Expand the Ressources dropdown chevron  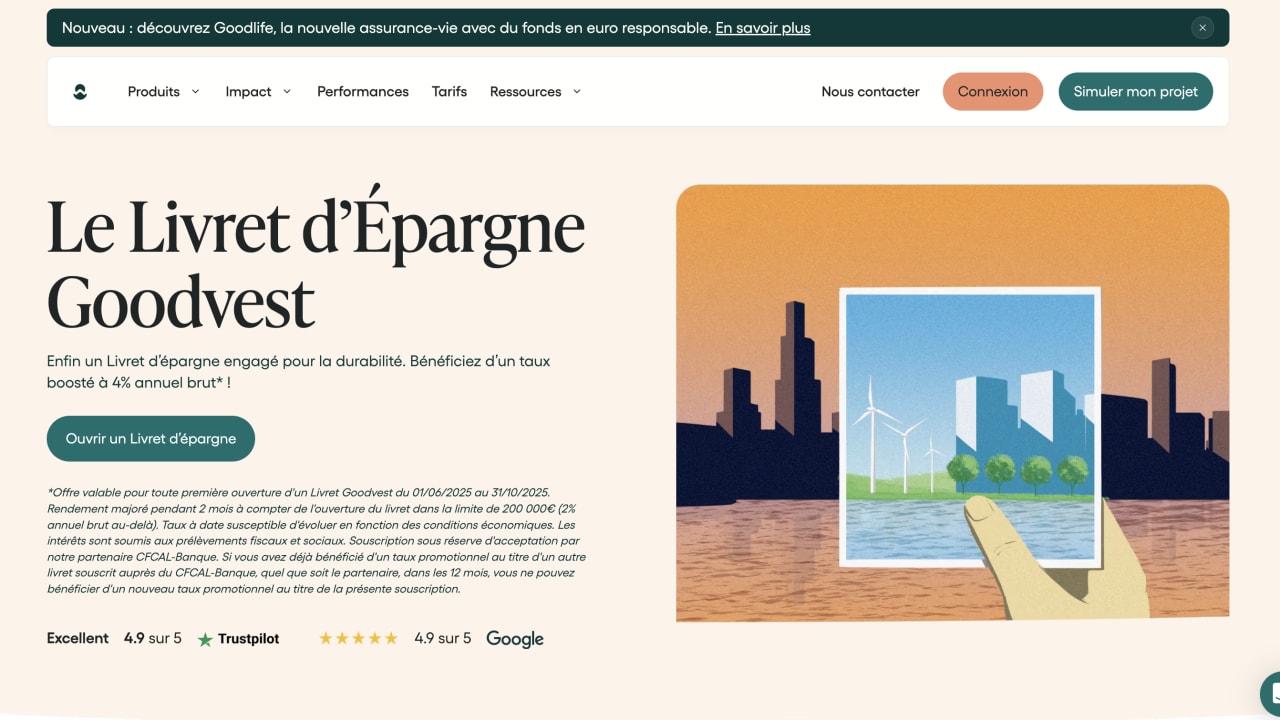576,92
